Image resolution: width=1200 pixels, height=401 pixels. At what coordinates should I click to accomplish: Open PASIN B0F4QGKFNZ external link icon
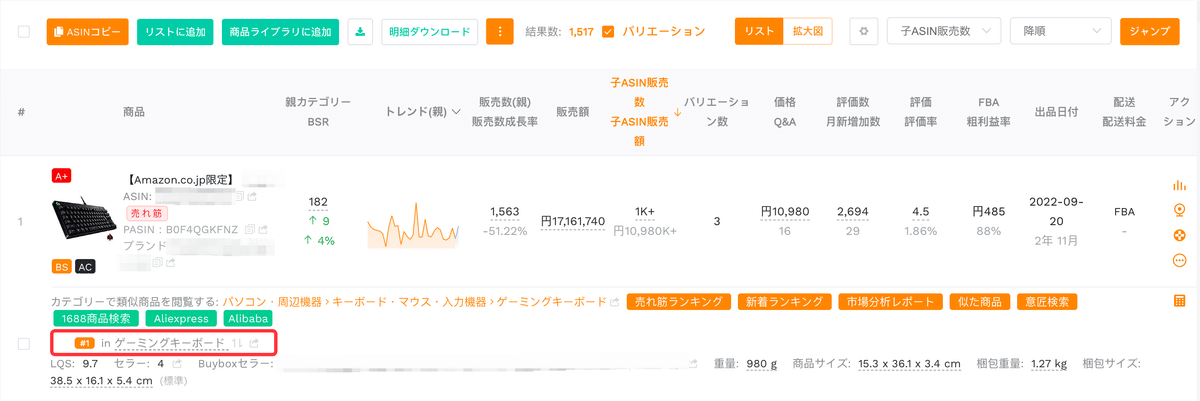coord(263,229)
